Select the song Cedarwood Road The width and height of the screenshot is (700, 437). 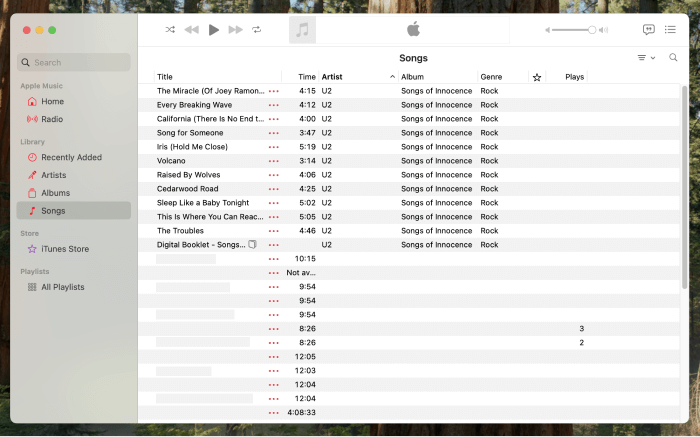coord(188,189)
